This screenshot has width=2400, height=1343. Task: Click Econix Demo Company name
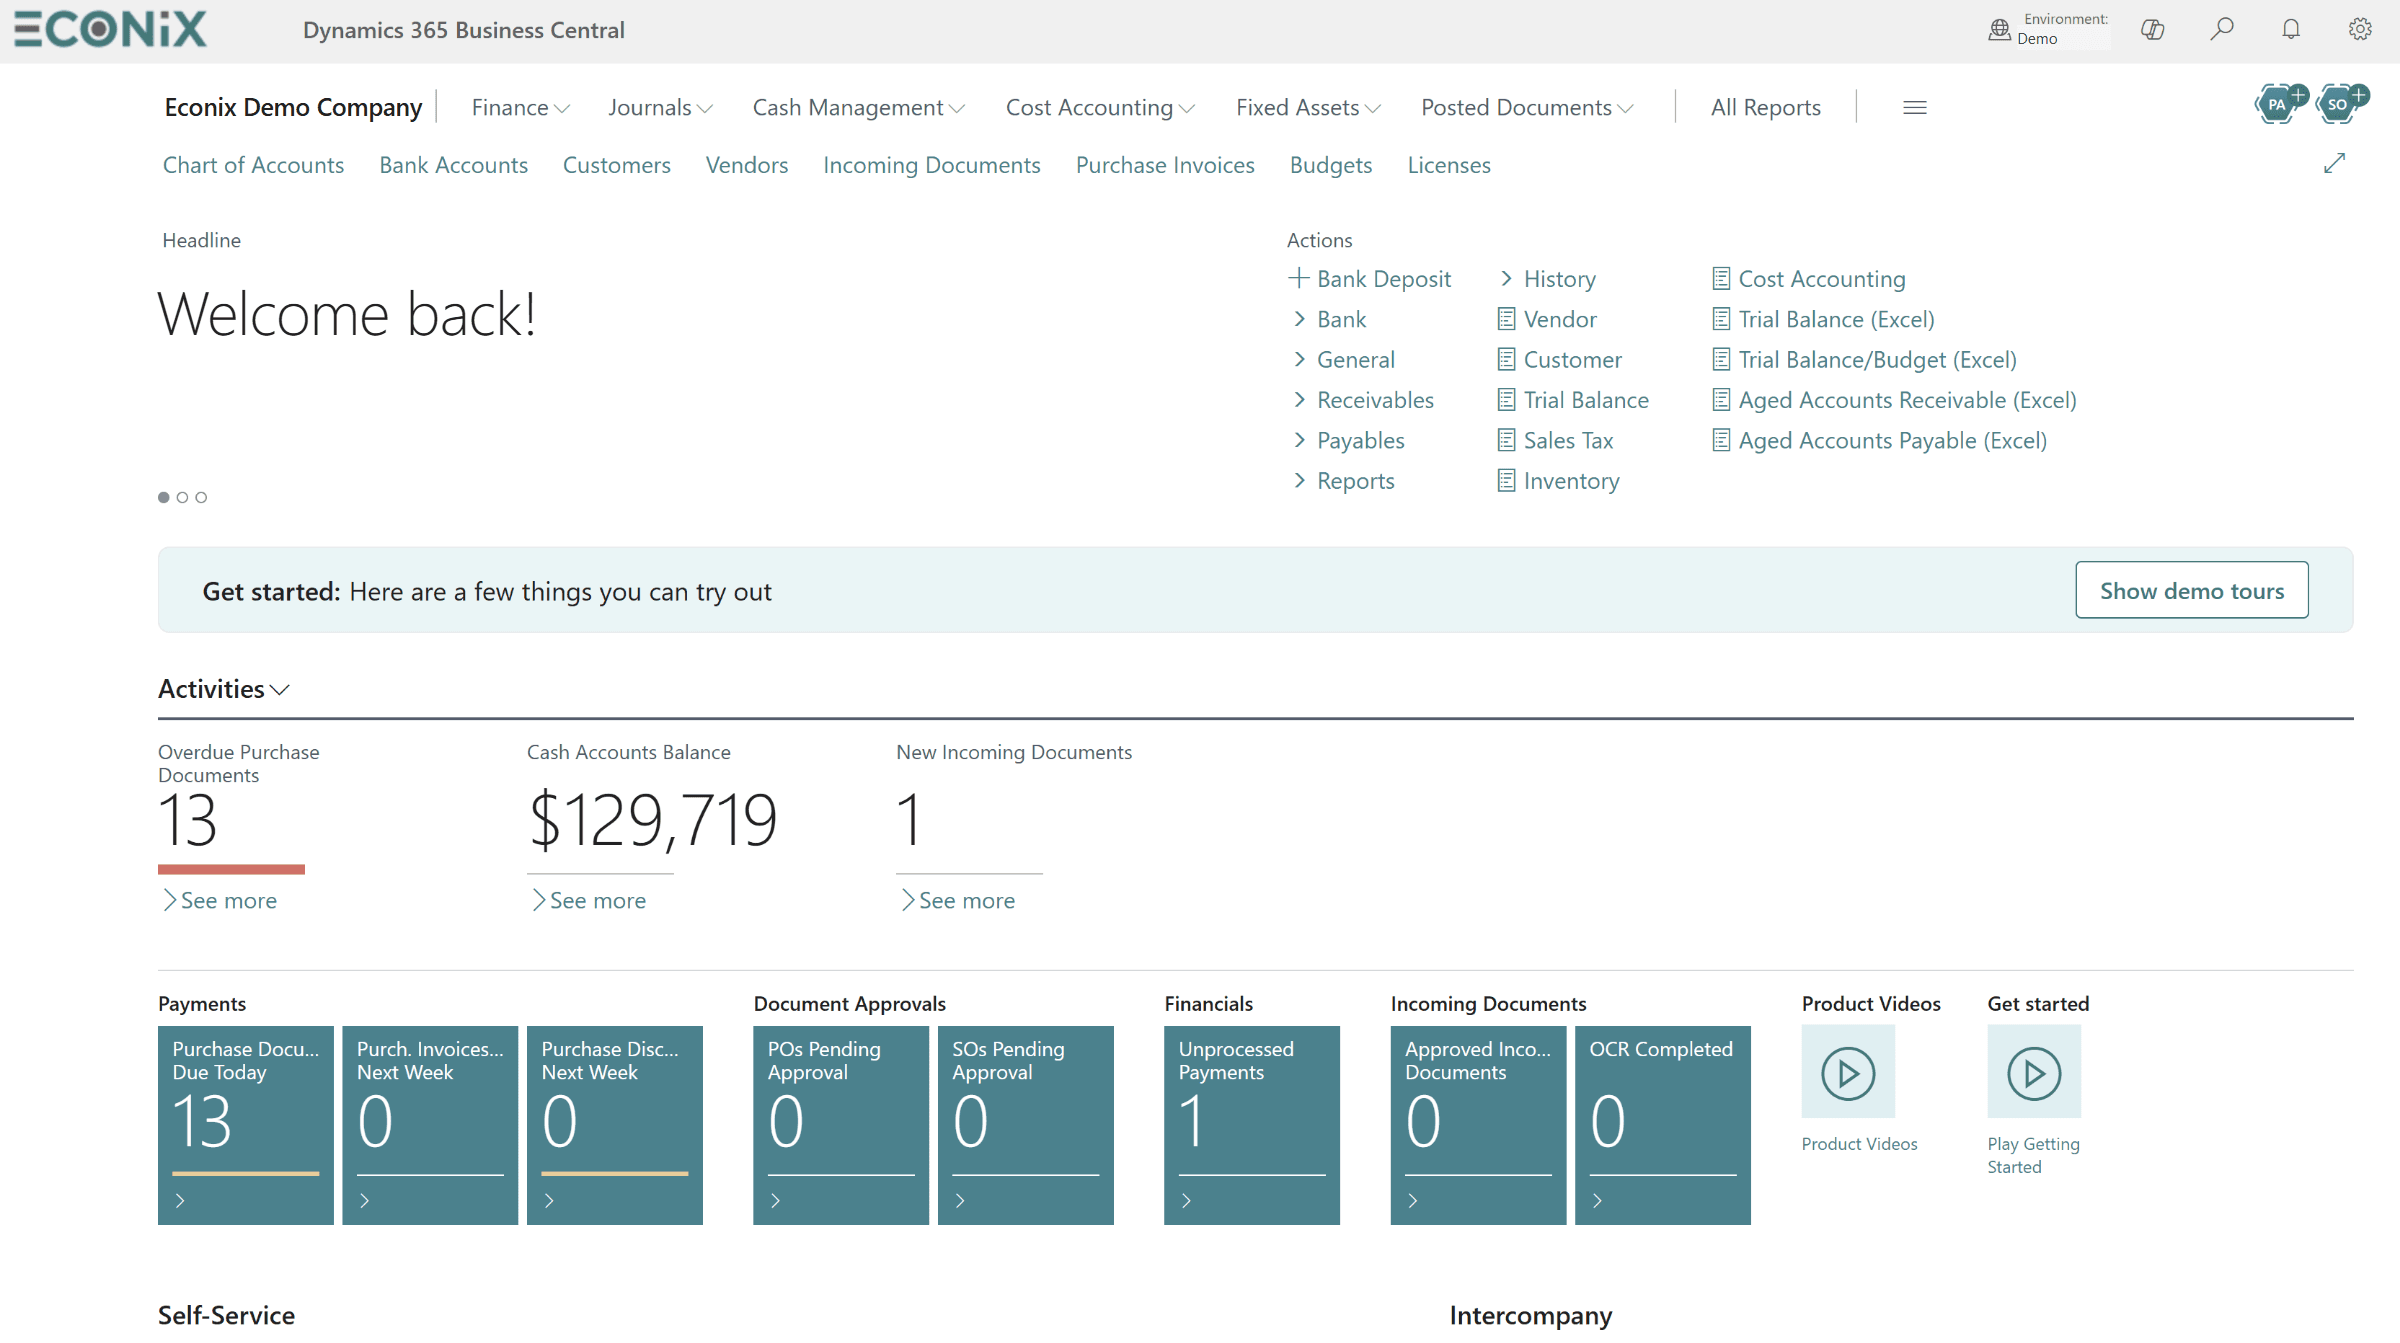pos(293,107)
